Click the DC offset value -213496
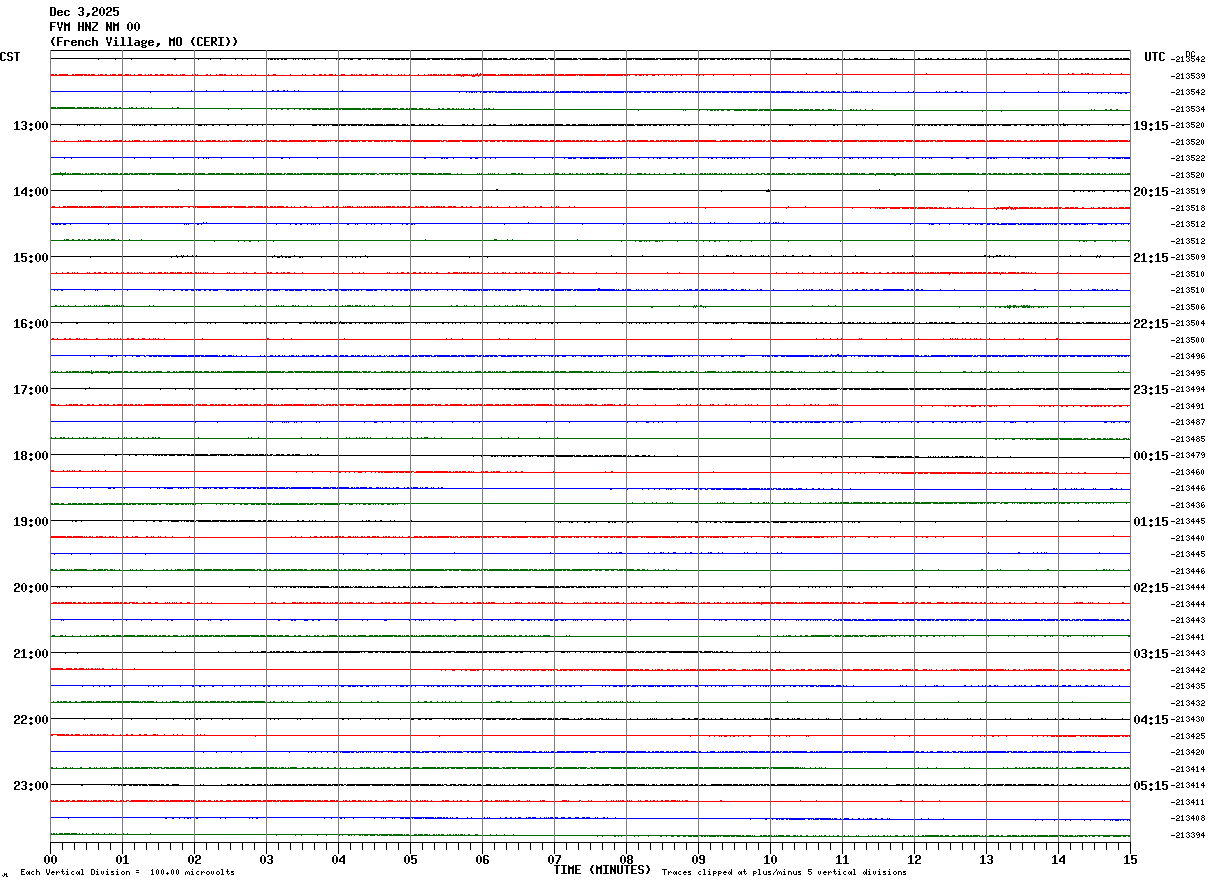 [x=1188, y=357]
